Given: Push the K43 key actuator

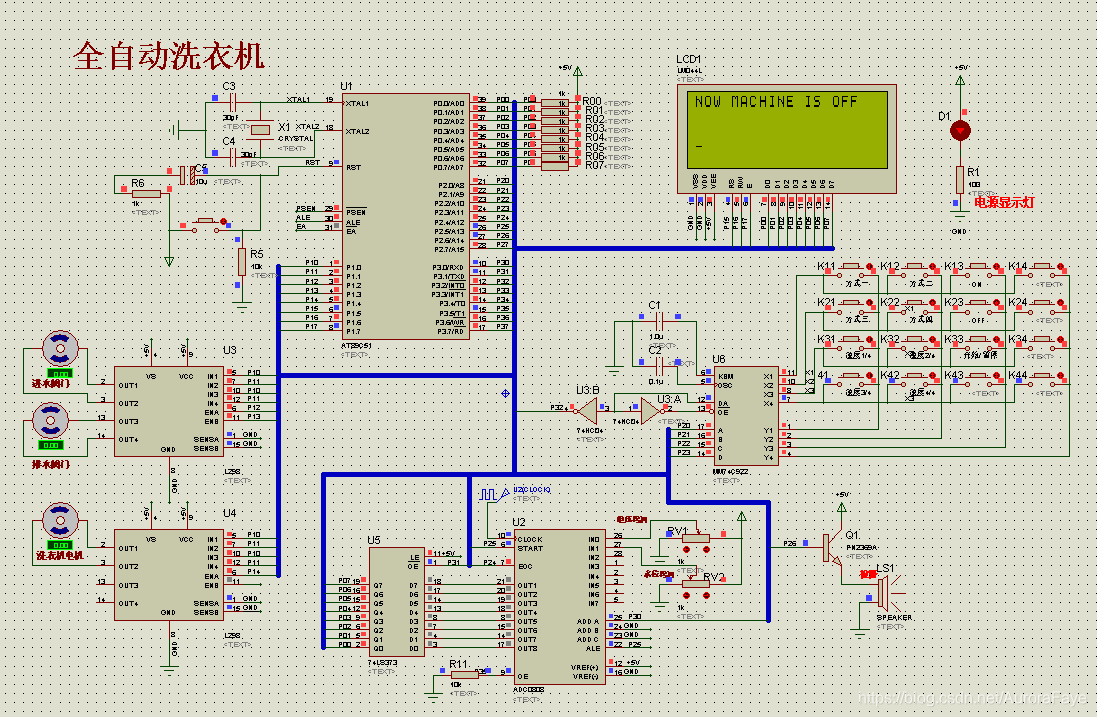Looking at the screenshot, I should [x=979, y=375].
